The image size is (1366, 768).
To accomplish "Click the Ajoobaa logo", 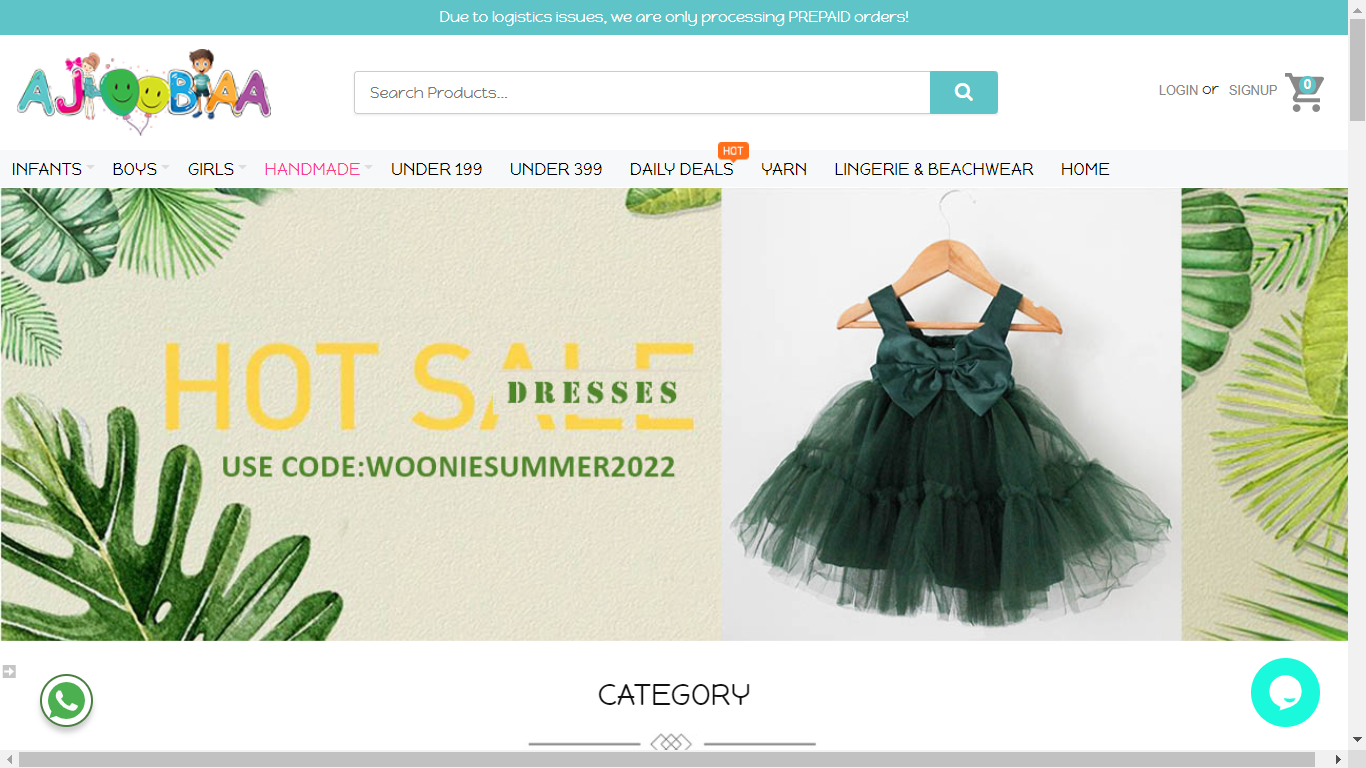I will [x=144, y=92].
